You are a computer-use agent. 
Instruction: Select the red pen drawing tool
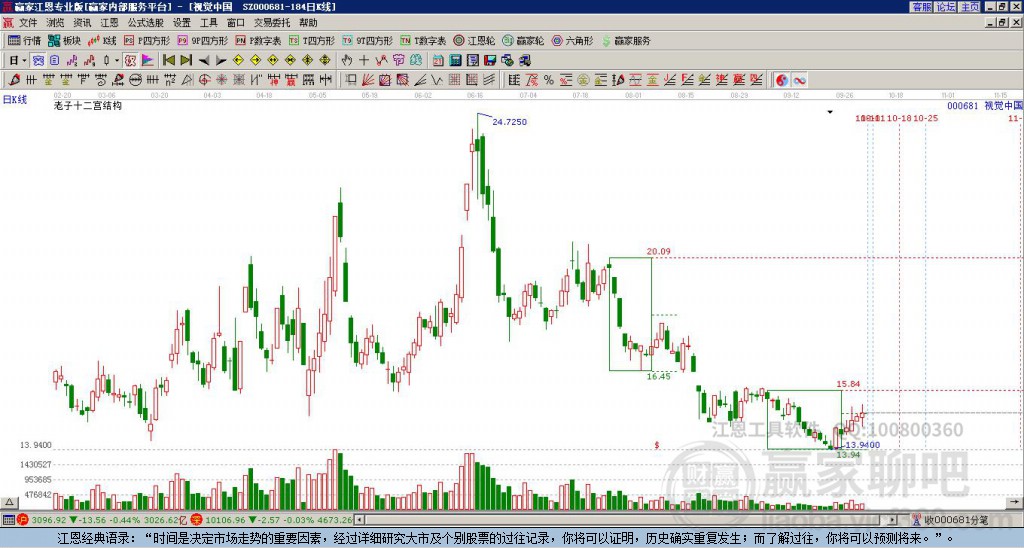point(14,80)
